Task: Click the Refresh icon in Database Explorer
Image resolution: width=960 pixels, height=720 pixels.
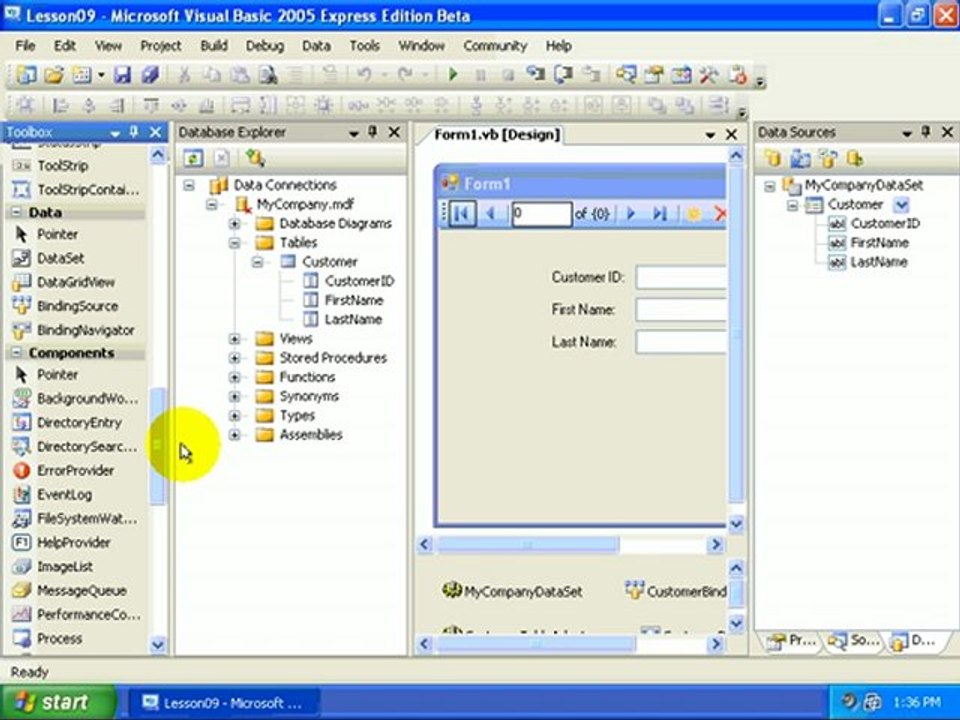Action: 193,159
